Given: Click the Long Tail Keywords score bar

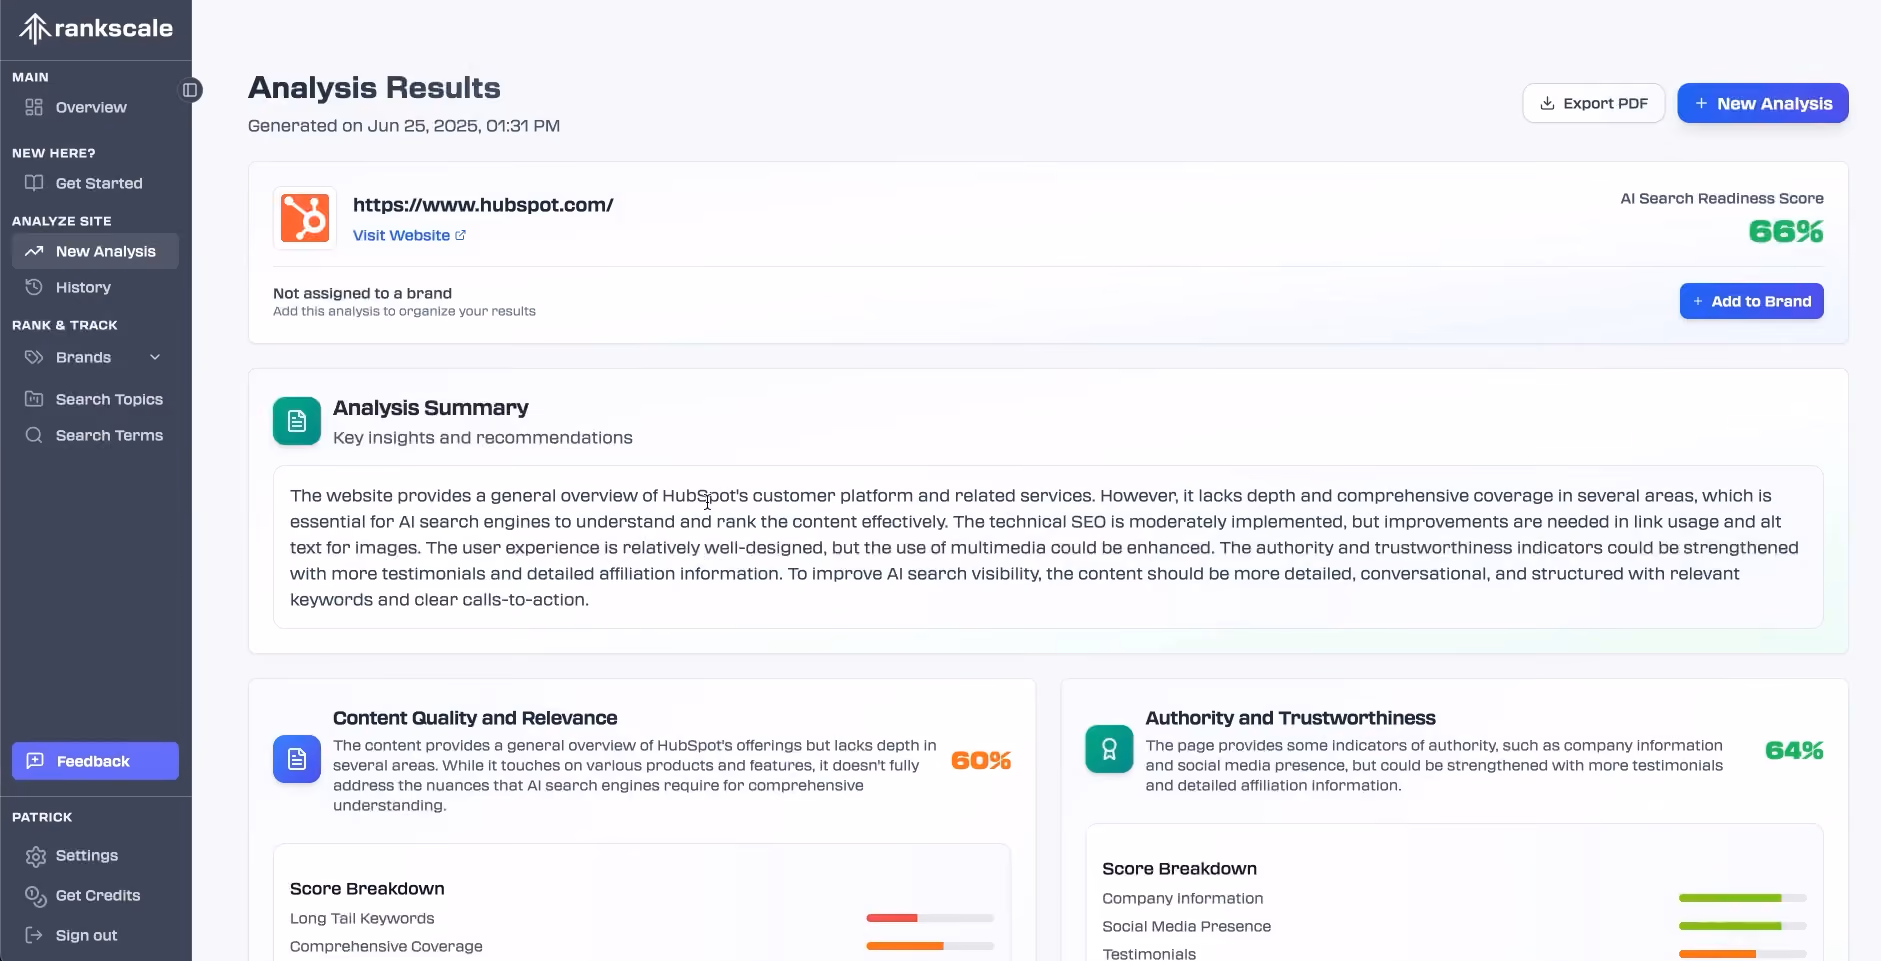Looking at the screenshot, I should 930,918.
